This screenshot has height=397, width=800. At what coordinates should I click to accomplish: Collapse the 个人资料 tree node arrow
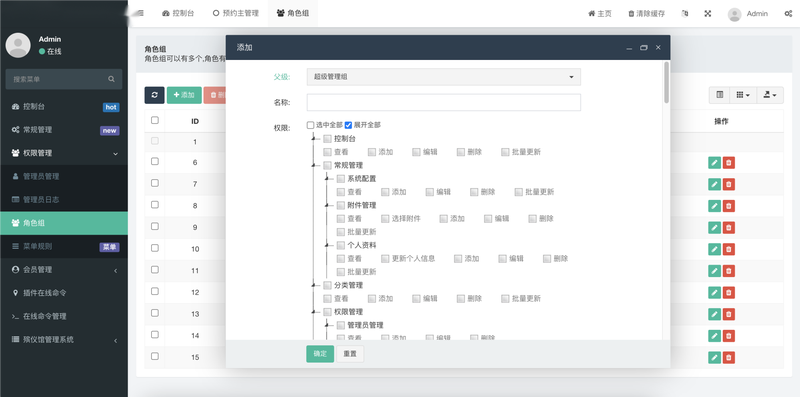326,245
